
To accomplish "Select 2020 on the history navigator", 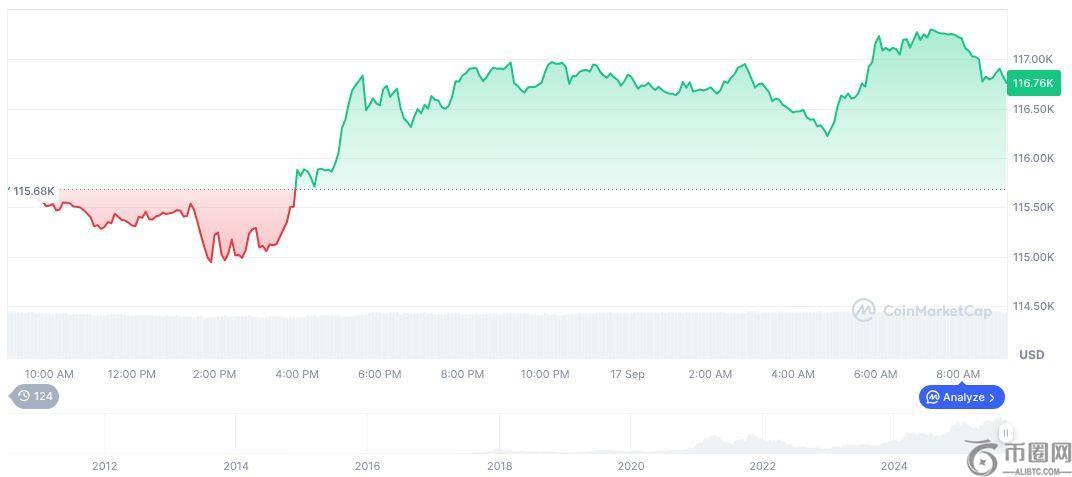I will (x=631, y=465).
